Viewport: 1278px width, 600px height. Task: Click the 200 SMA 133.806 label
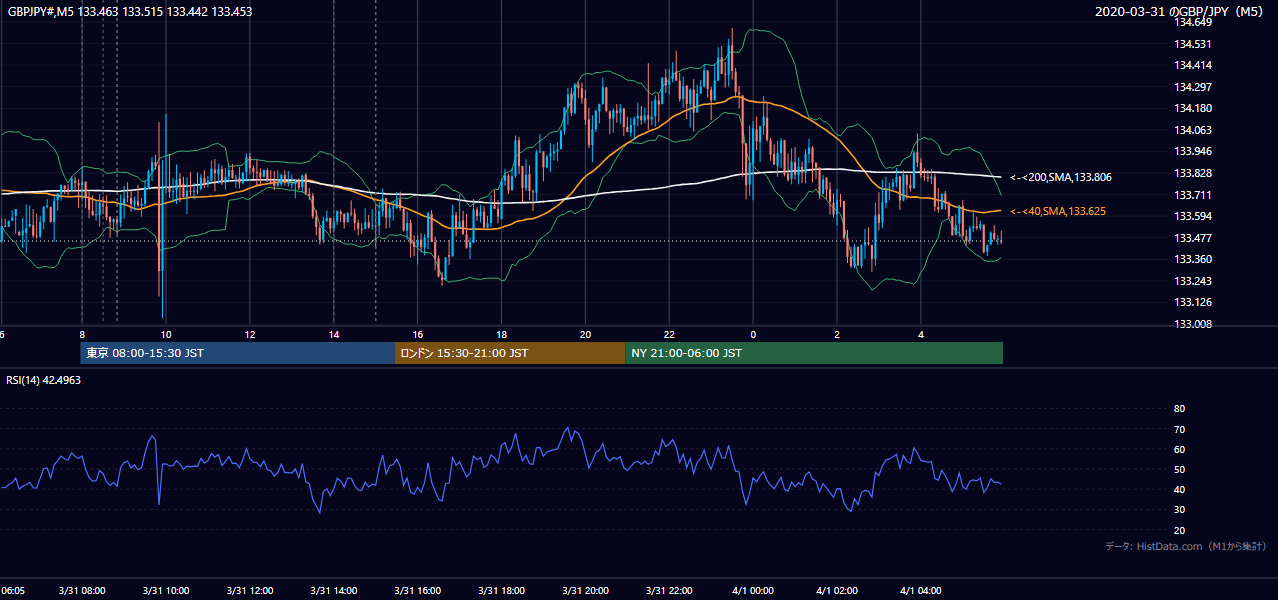tap(1061, 177)
